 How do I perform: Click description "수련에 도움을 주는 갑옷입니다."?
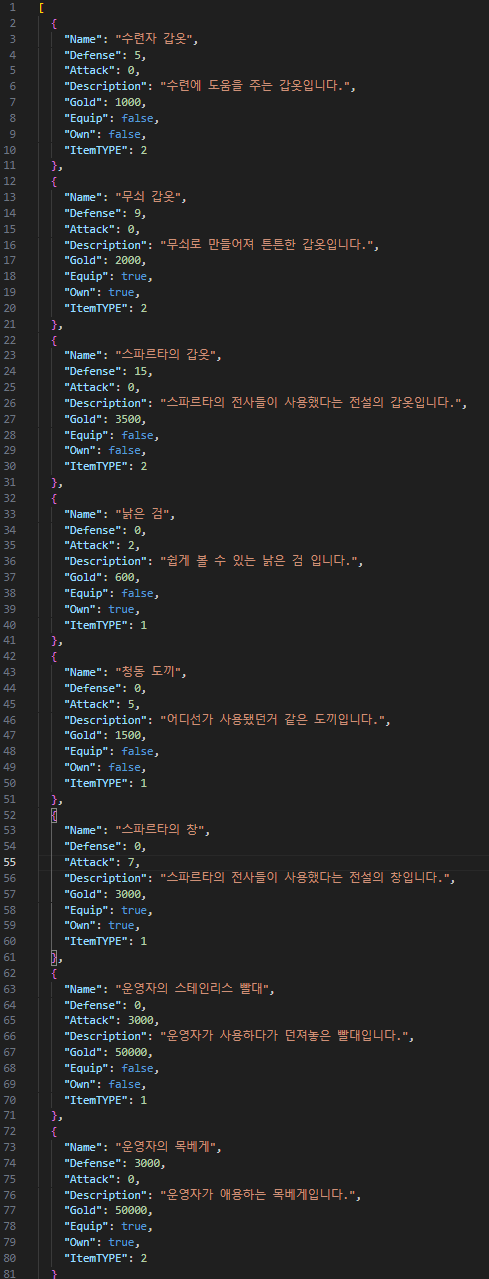tap(257, 87)
